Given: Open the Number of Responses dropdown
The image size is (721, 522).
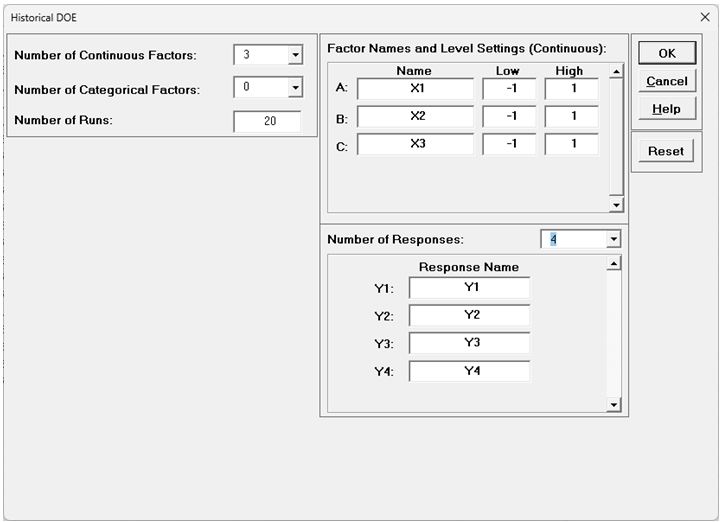Looking at the screenshot, I should 613,240.
